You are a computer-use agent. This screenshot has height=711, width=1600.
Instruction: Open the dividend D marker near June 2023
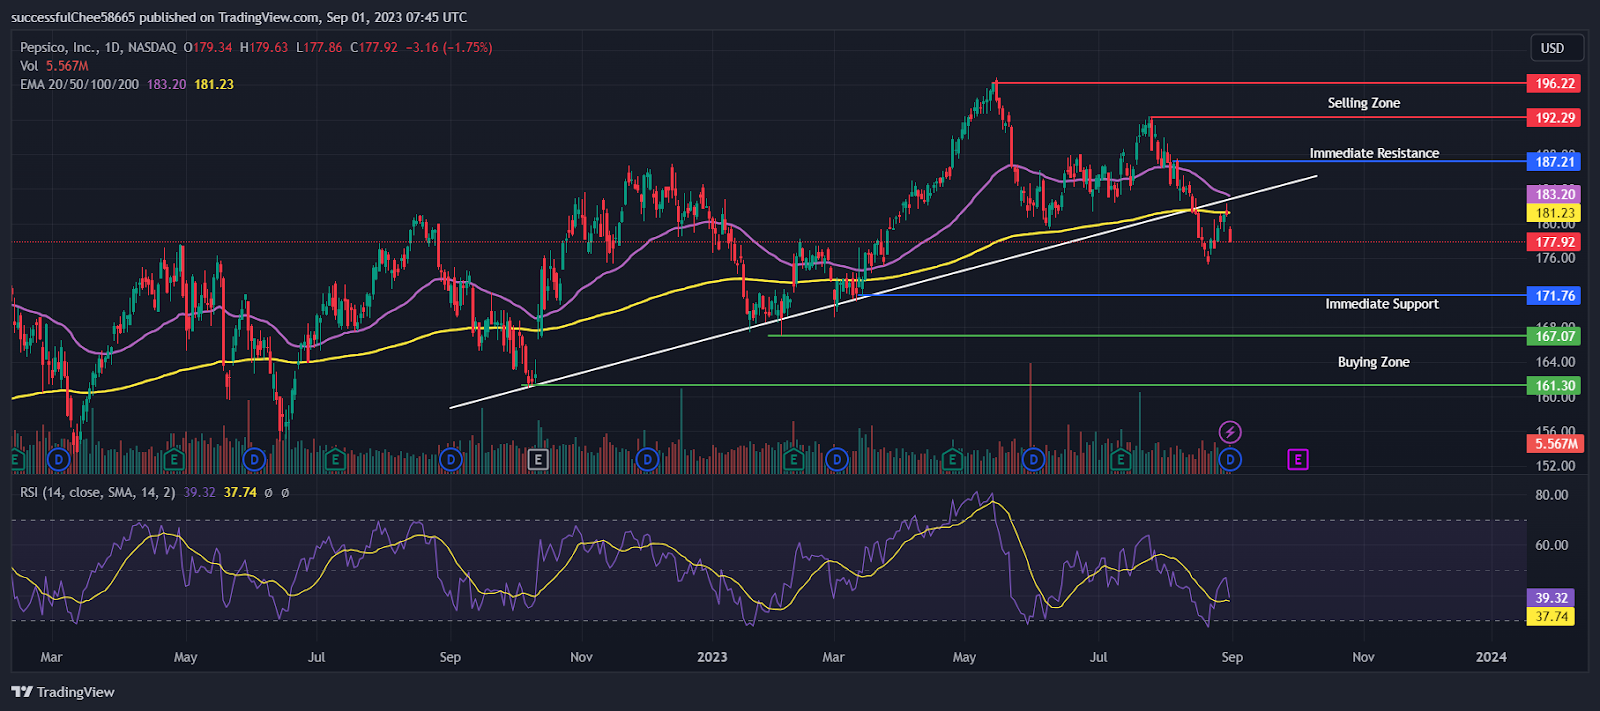(x=1033, y=460)
